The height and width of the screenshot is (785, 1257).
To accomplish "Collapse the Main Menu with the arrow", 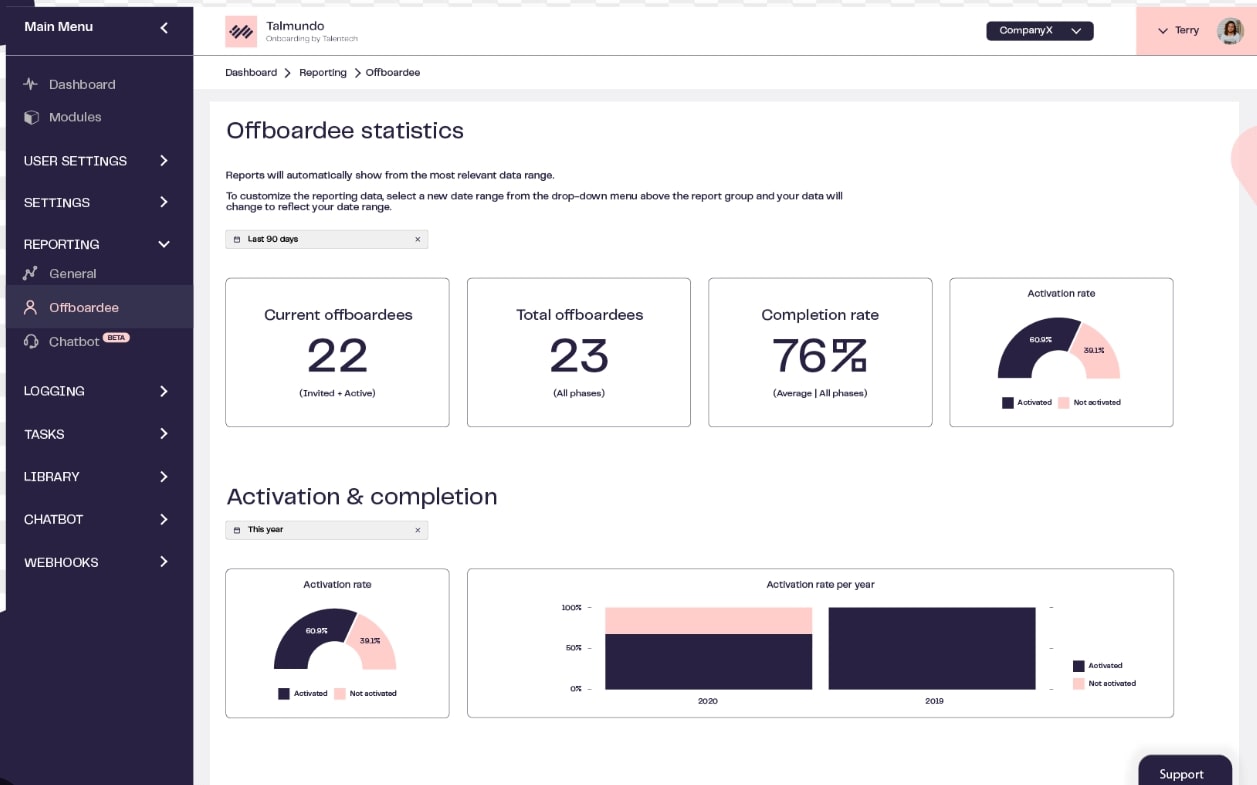I will tap(164, 28).
